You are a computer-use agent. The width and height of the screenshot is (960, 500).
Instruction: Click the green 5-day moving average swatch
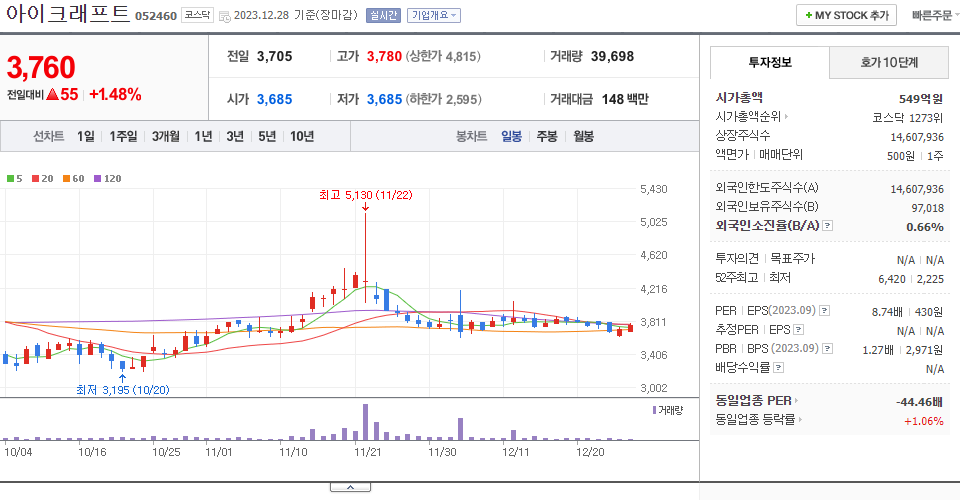click(10, 179)
